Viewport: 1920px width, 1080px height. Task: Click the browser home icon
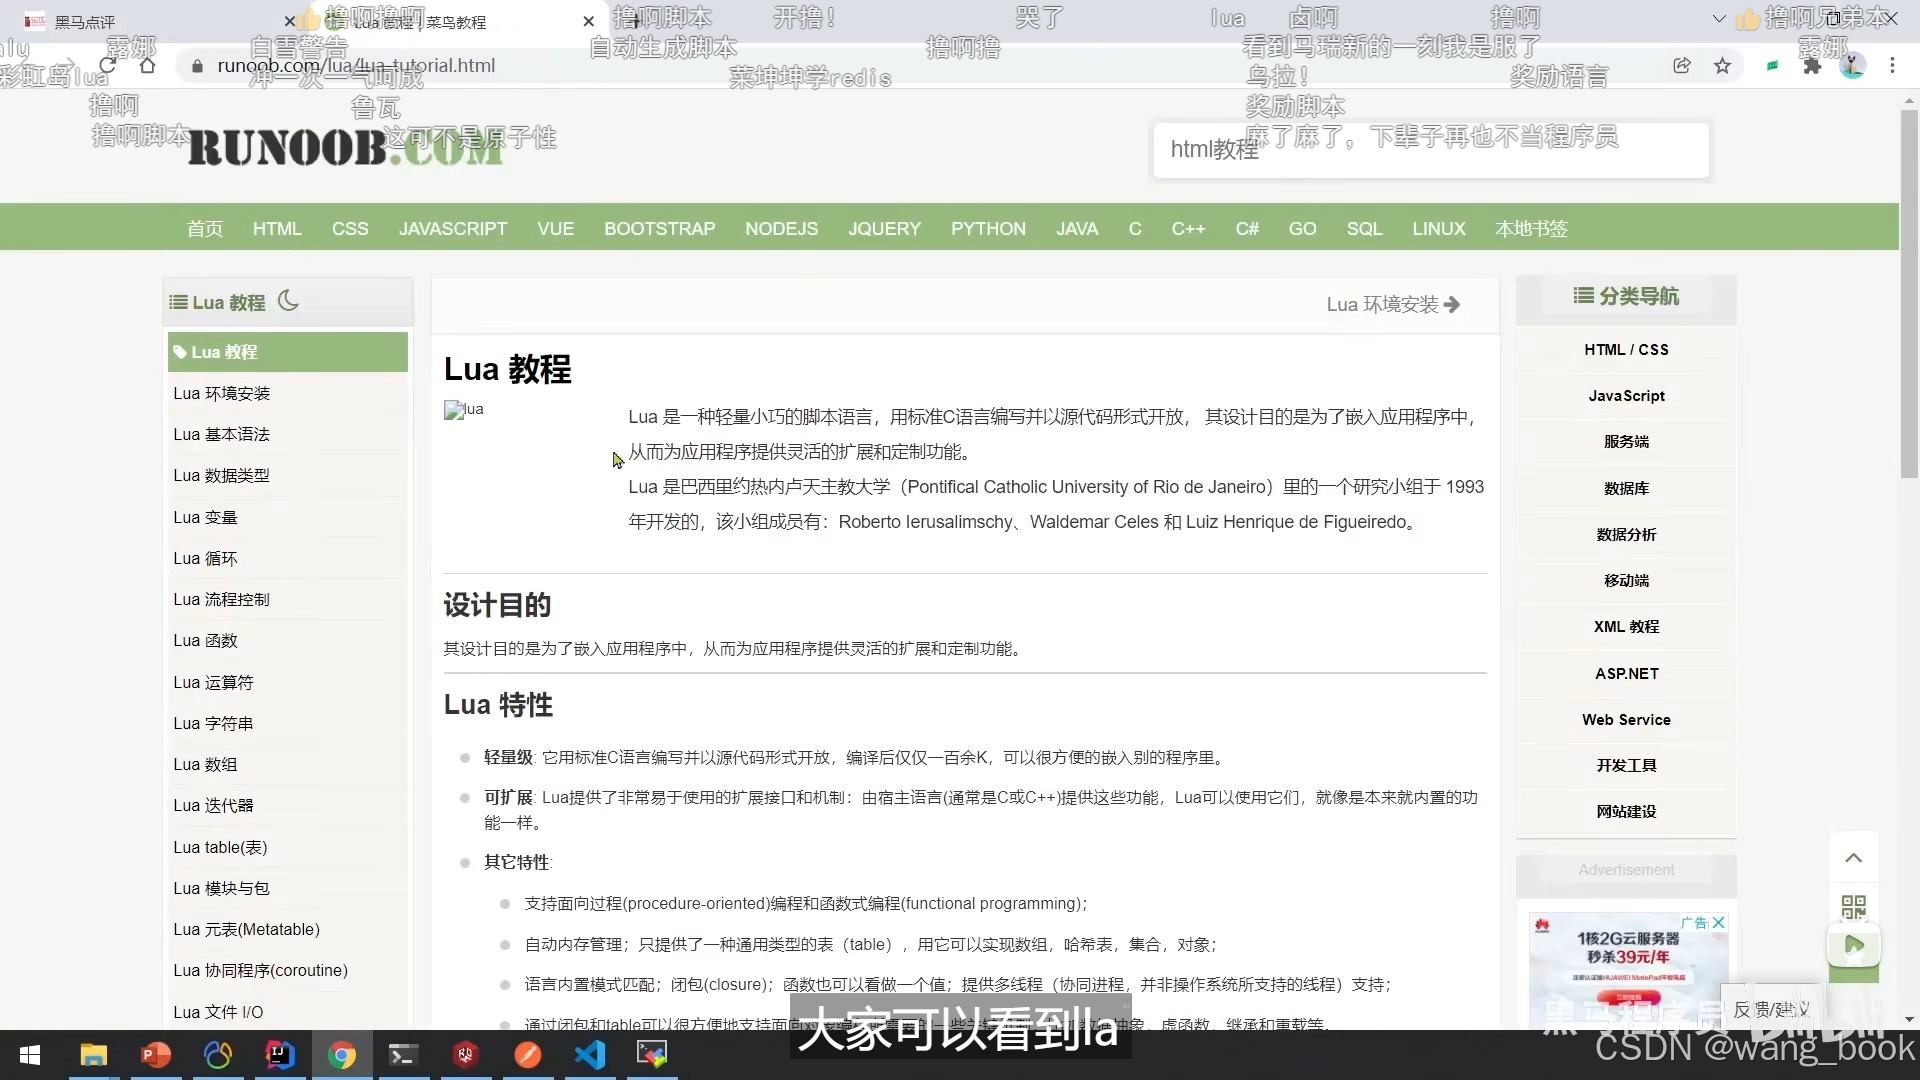147,66
